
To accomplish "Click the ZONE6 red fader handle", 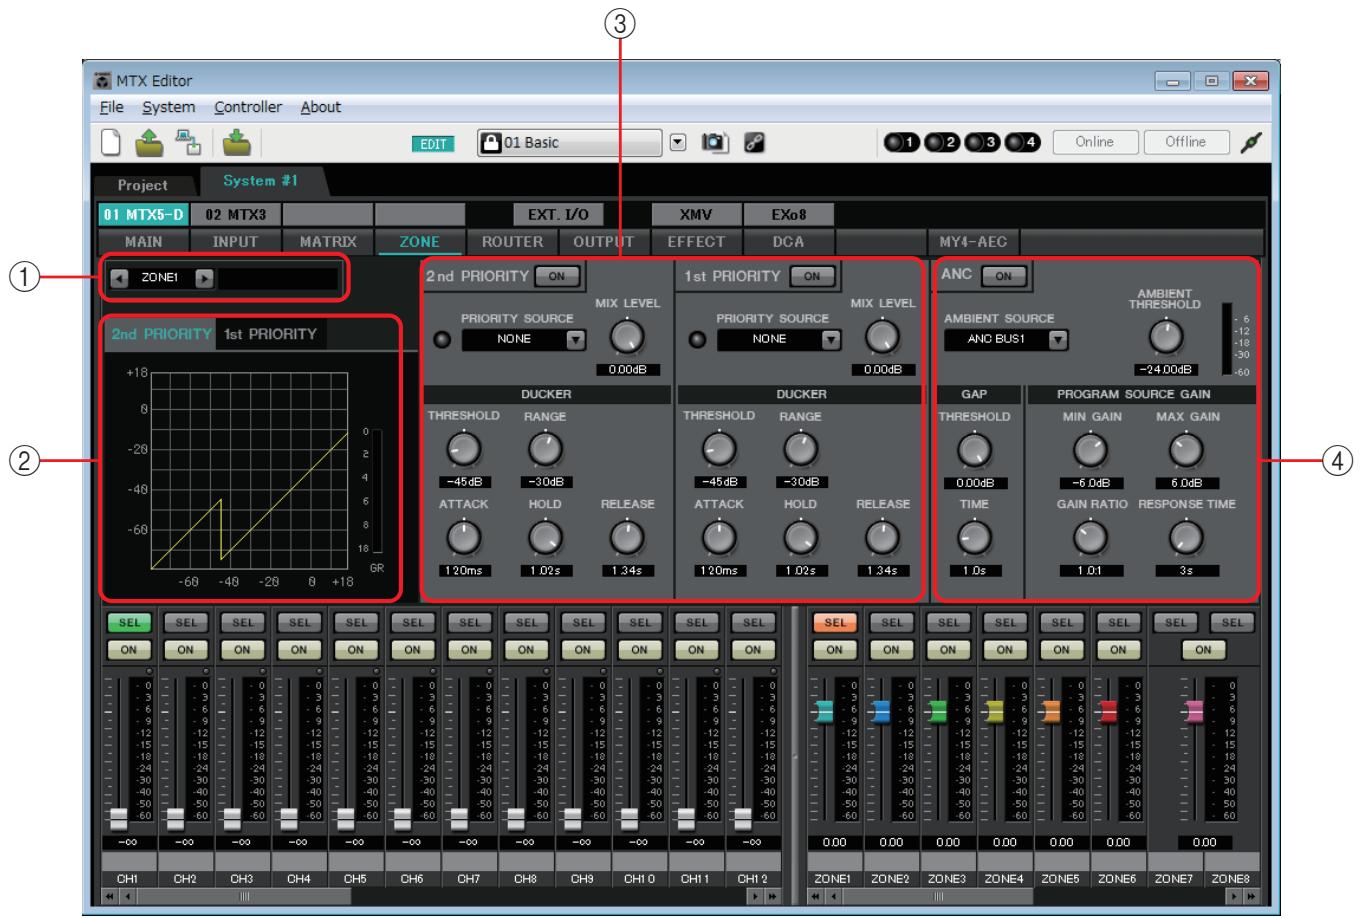I will (1108, 711).
